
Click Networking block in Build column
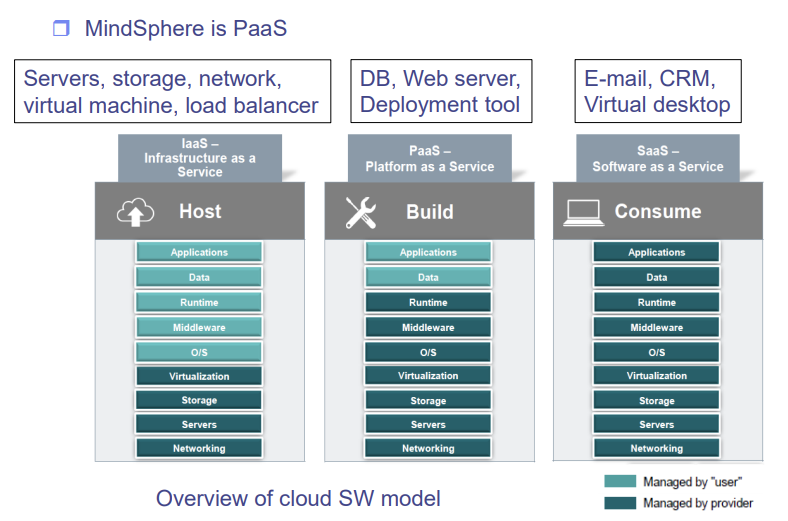point(428,448)
